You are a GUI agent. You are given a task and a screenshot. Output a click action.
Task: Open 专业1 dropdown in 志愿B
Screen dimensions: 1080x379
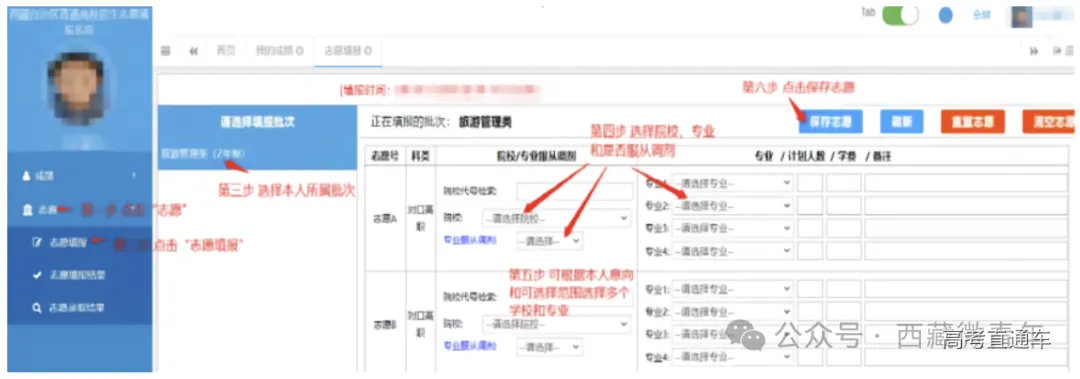tap(733, 289)
